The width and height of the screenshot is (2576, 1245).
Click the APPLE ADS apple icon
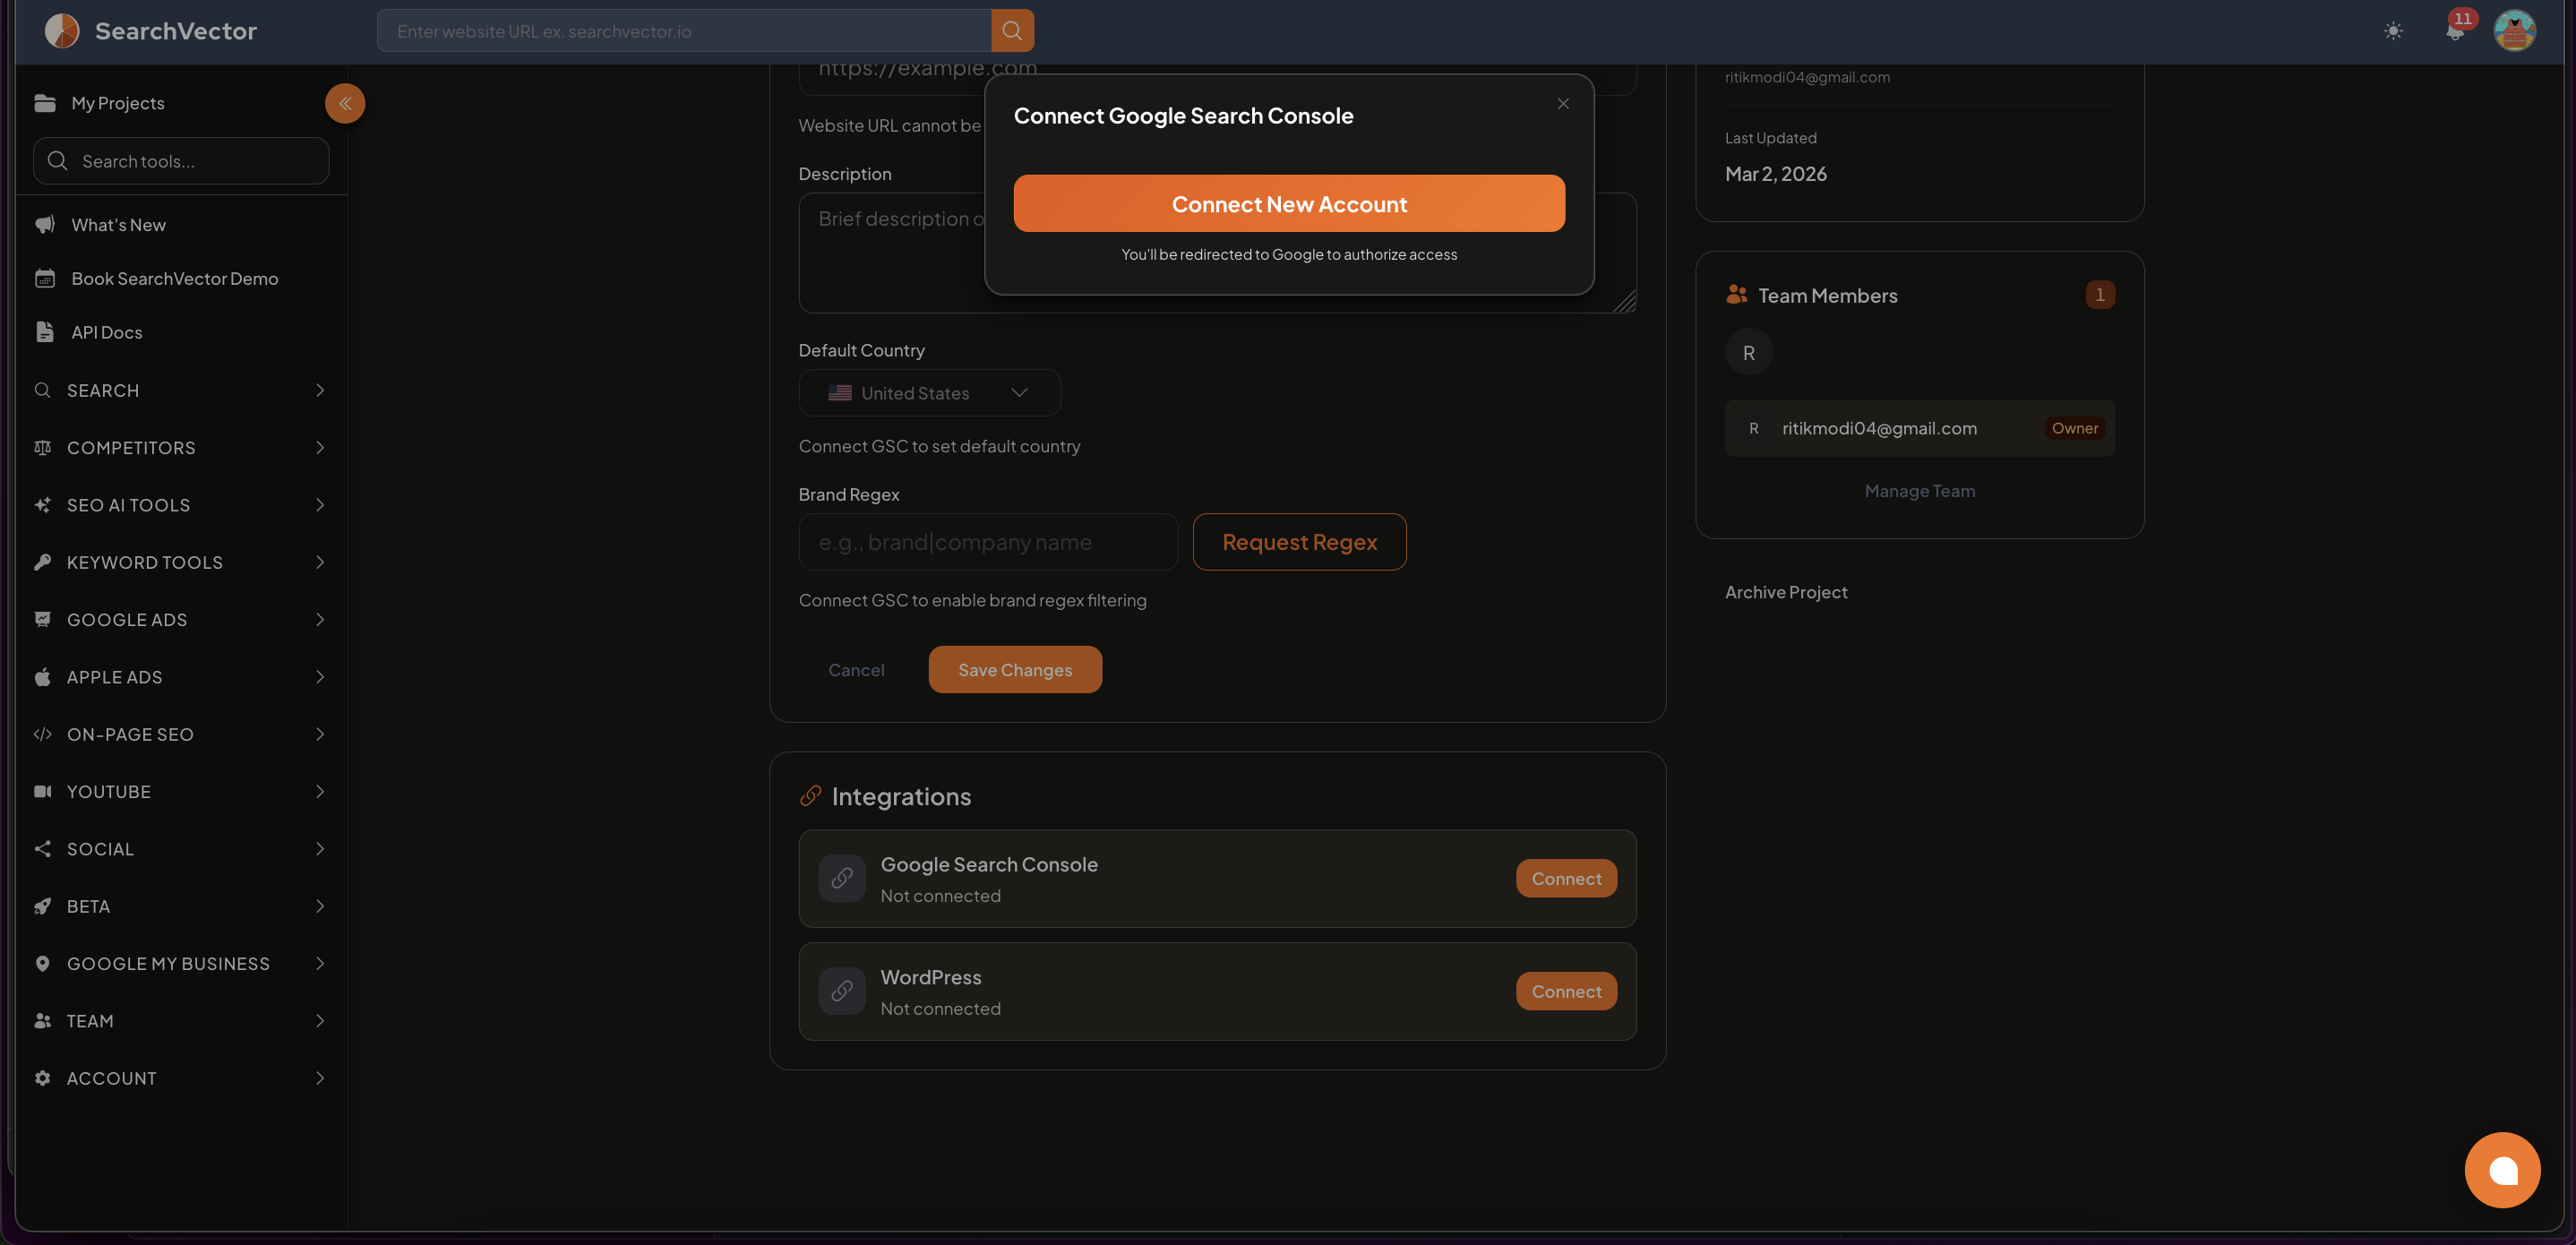[42, 677]
